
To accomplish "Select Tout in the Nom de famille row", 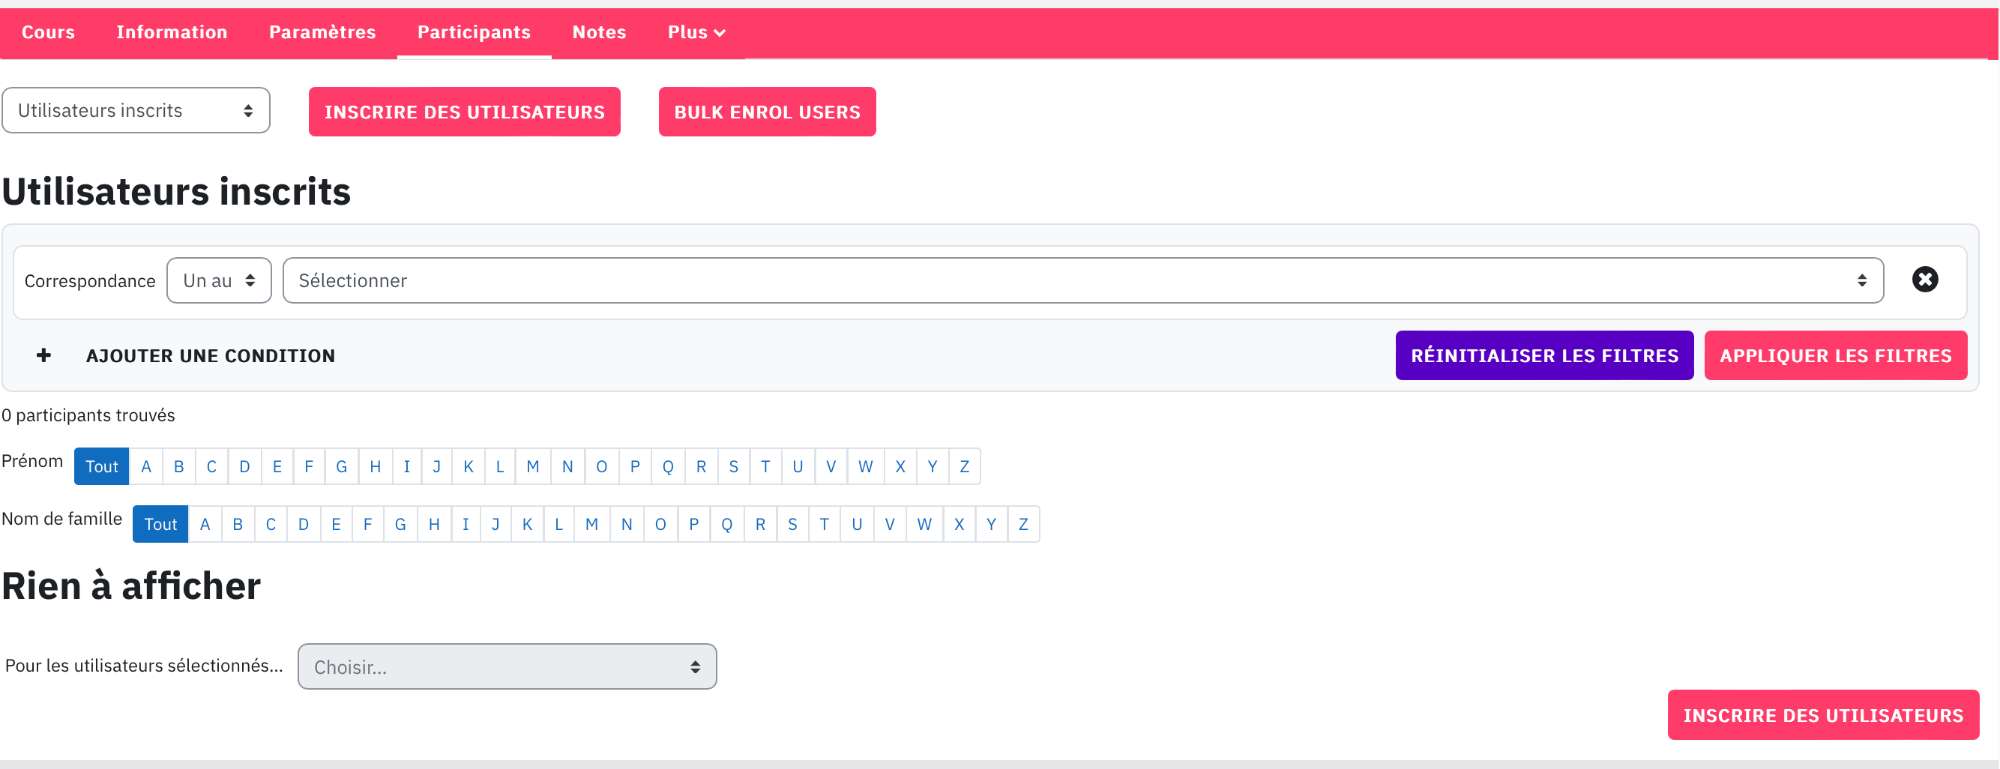I will [161, 525].
